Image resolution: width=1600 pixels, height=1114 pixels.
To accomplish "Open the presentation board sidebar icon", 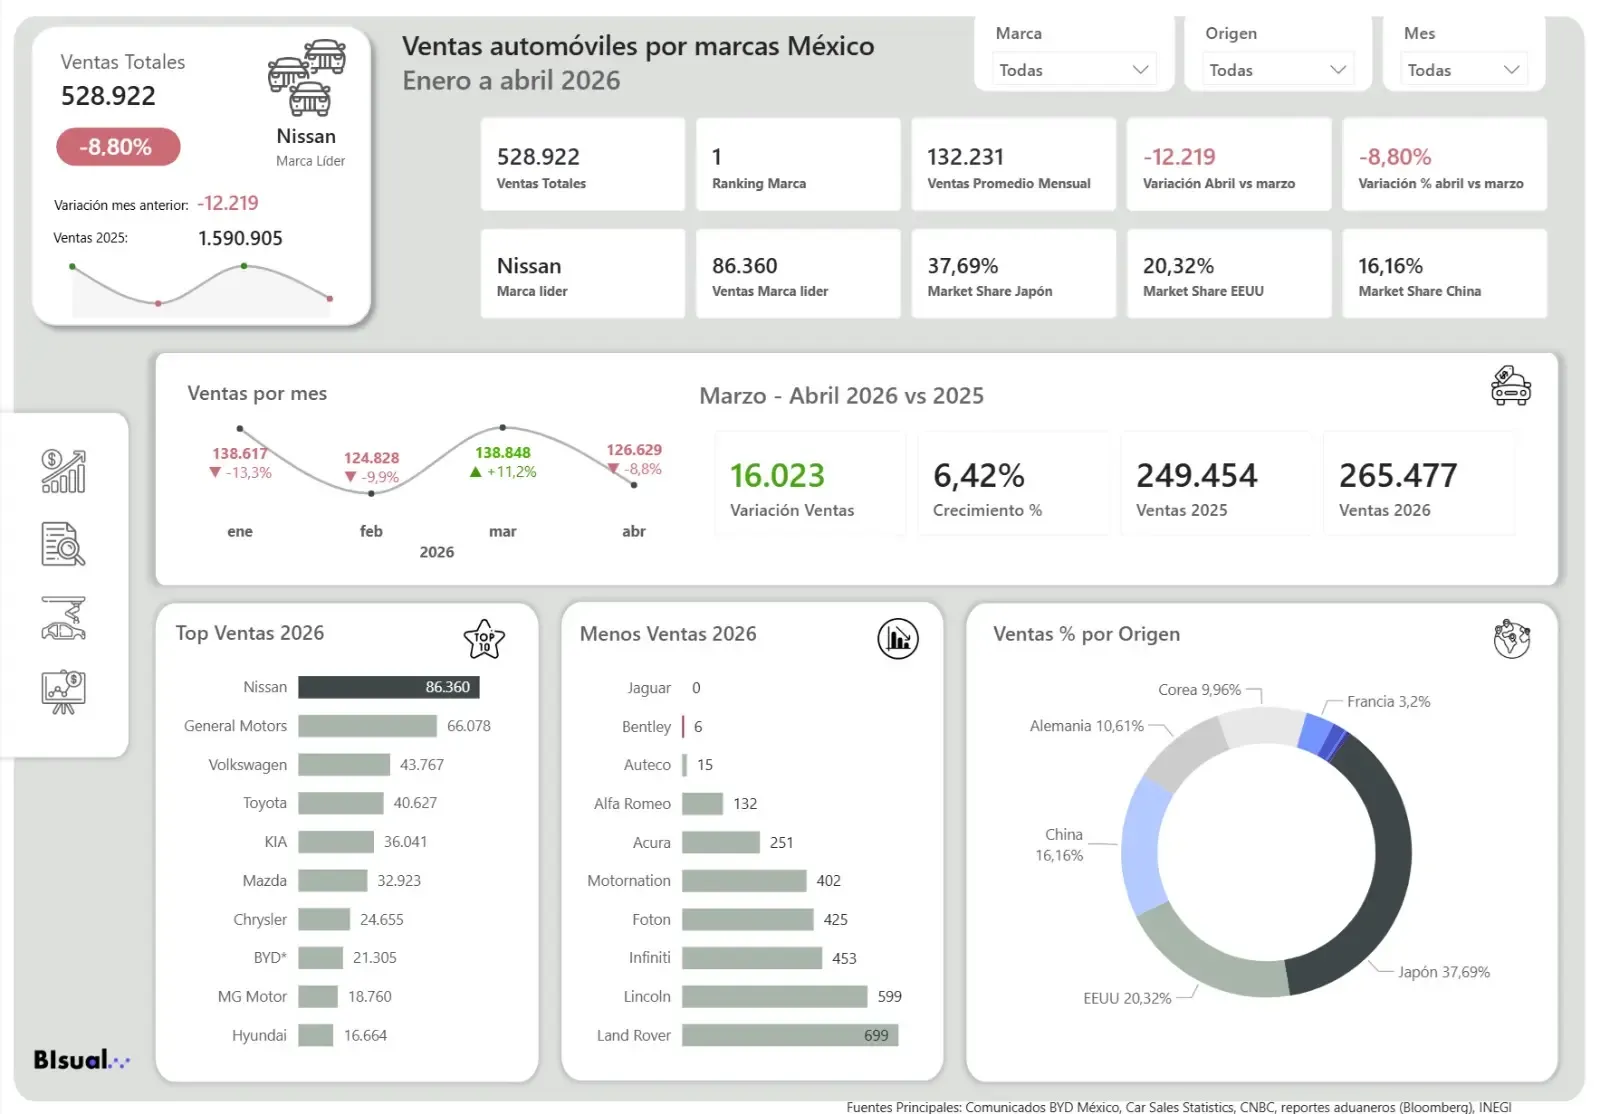I will 63,692.
